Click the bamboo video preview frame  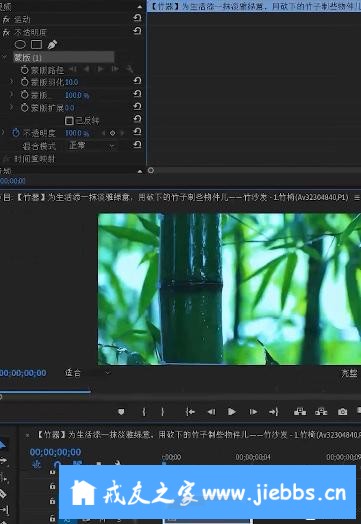(x=229, y=289)
